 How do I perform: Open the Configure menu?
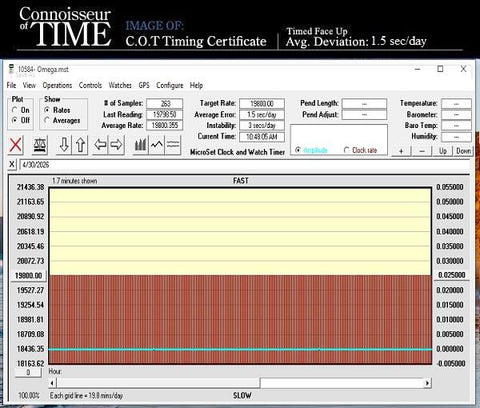point(170,85)
